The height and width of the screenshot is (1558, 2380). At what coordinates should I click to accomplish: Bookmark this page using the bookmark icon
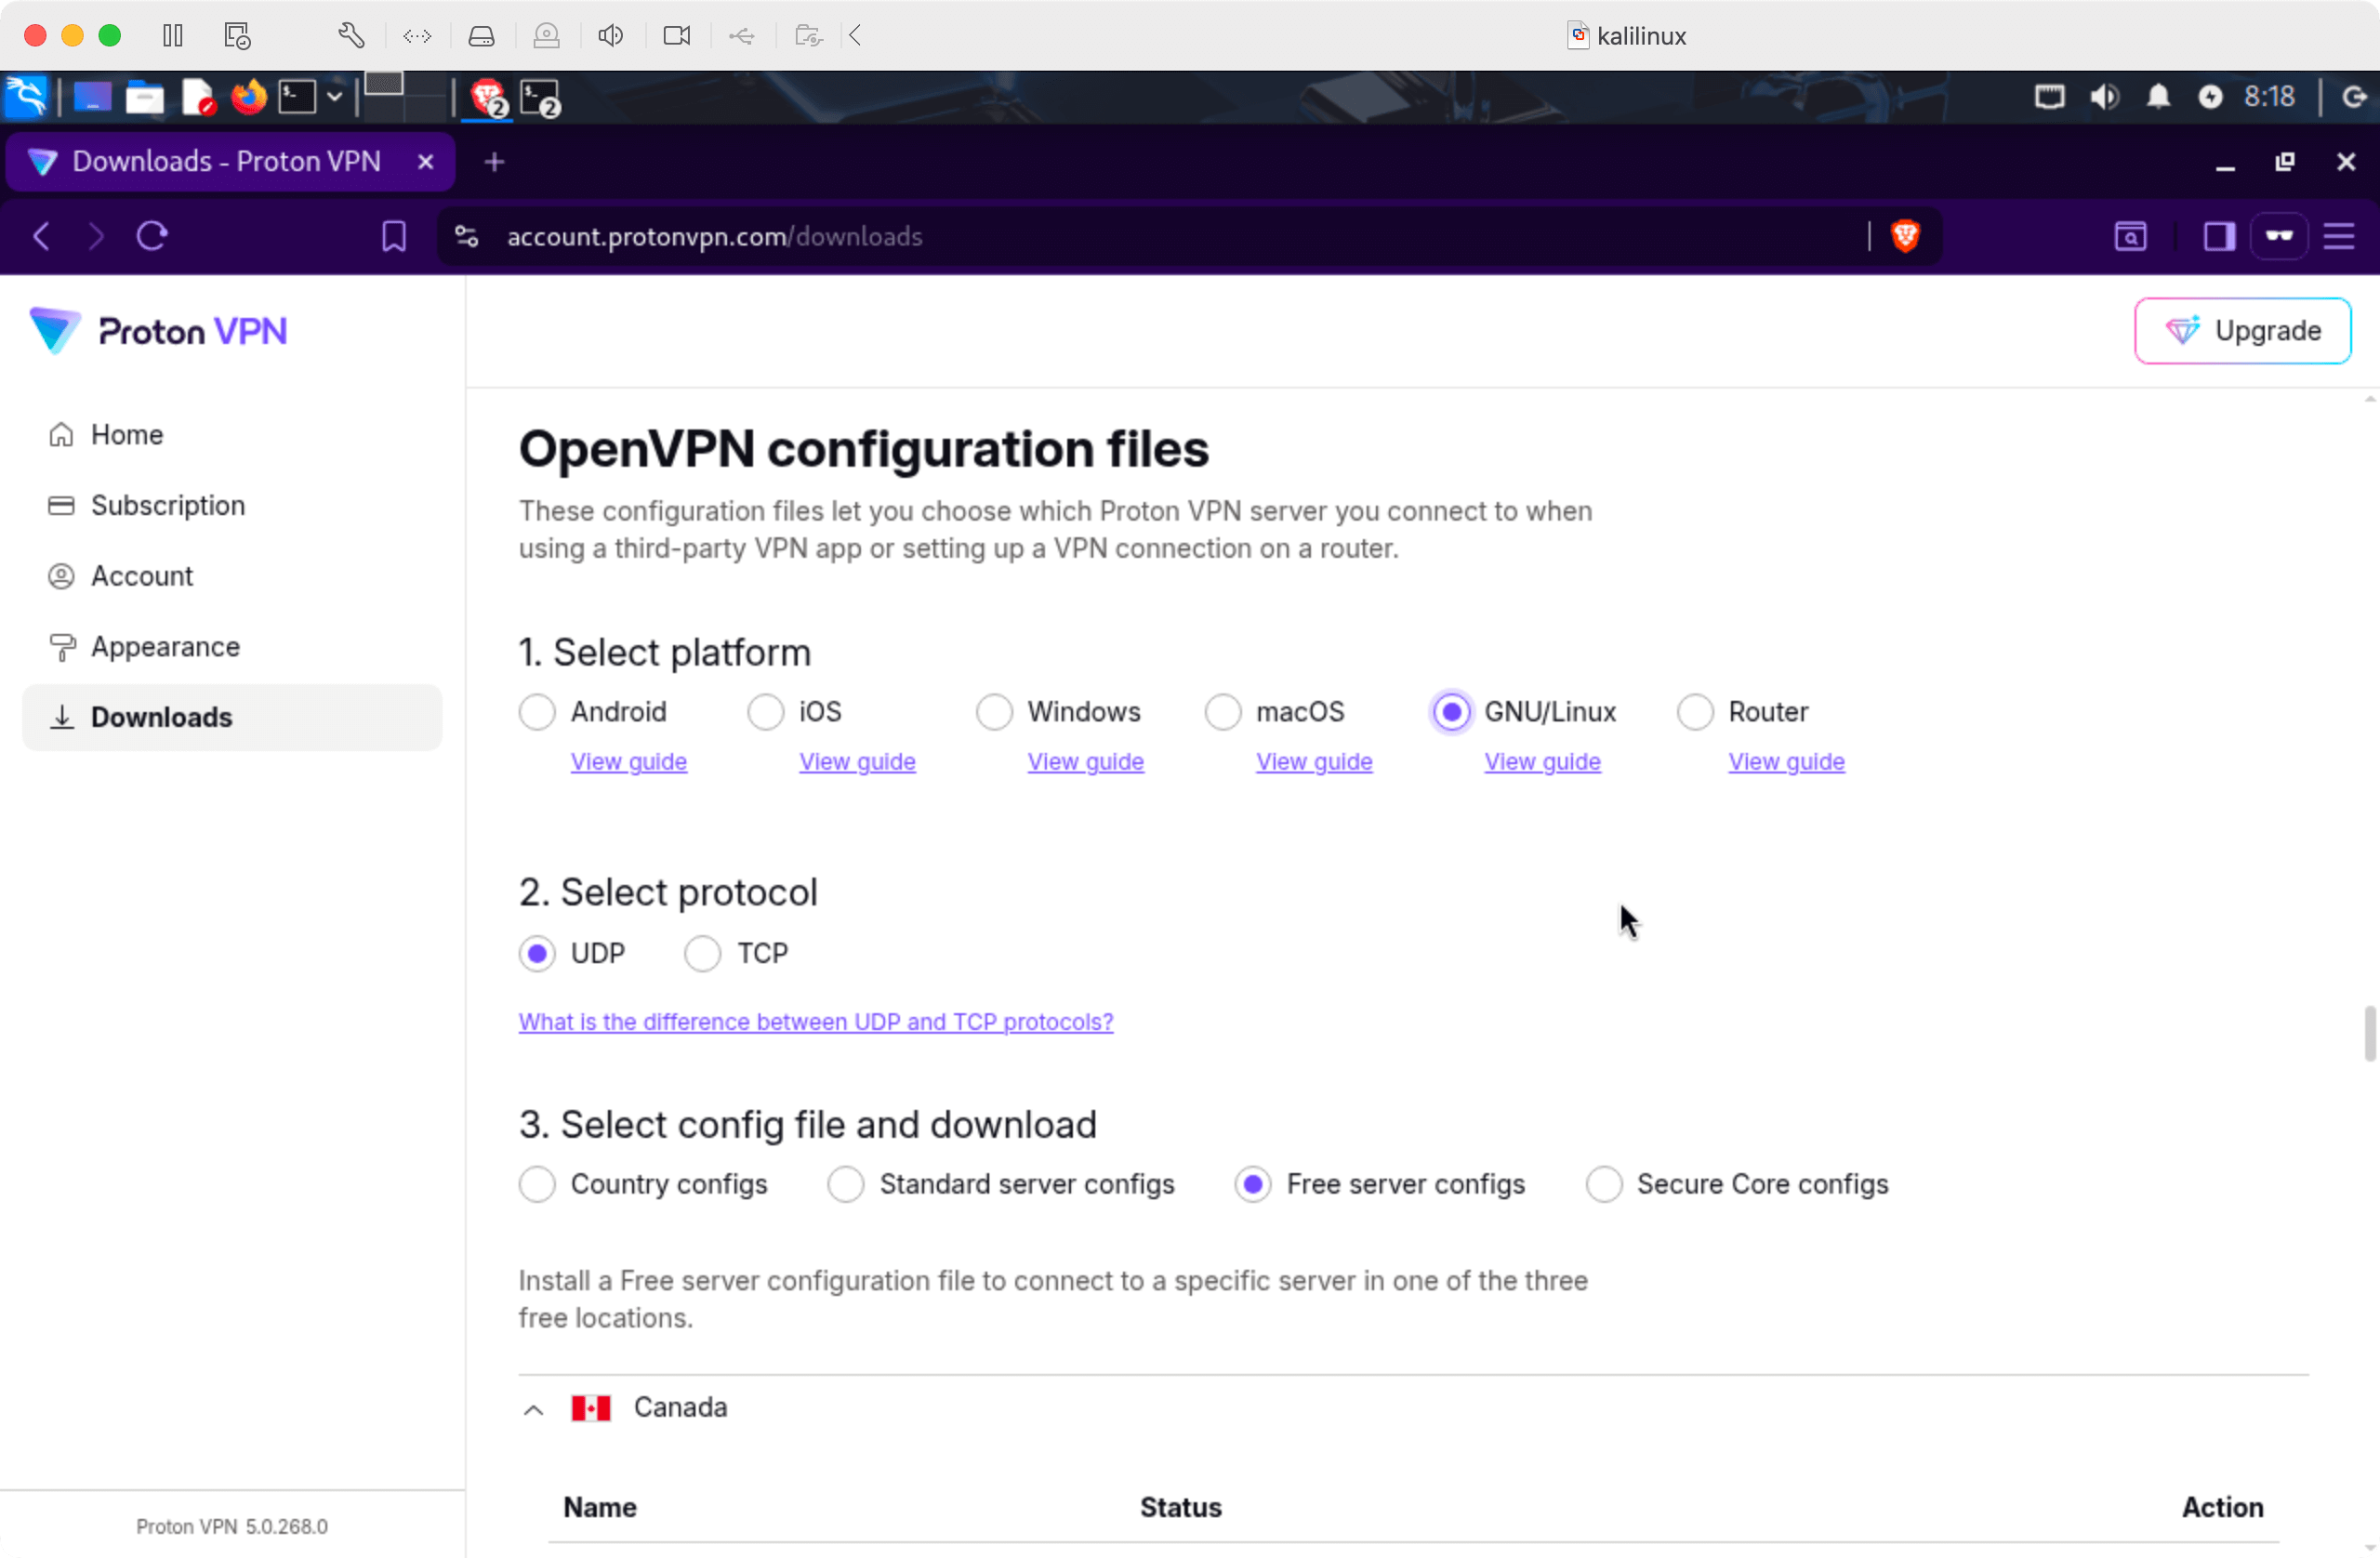(x=393, y=236)
